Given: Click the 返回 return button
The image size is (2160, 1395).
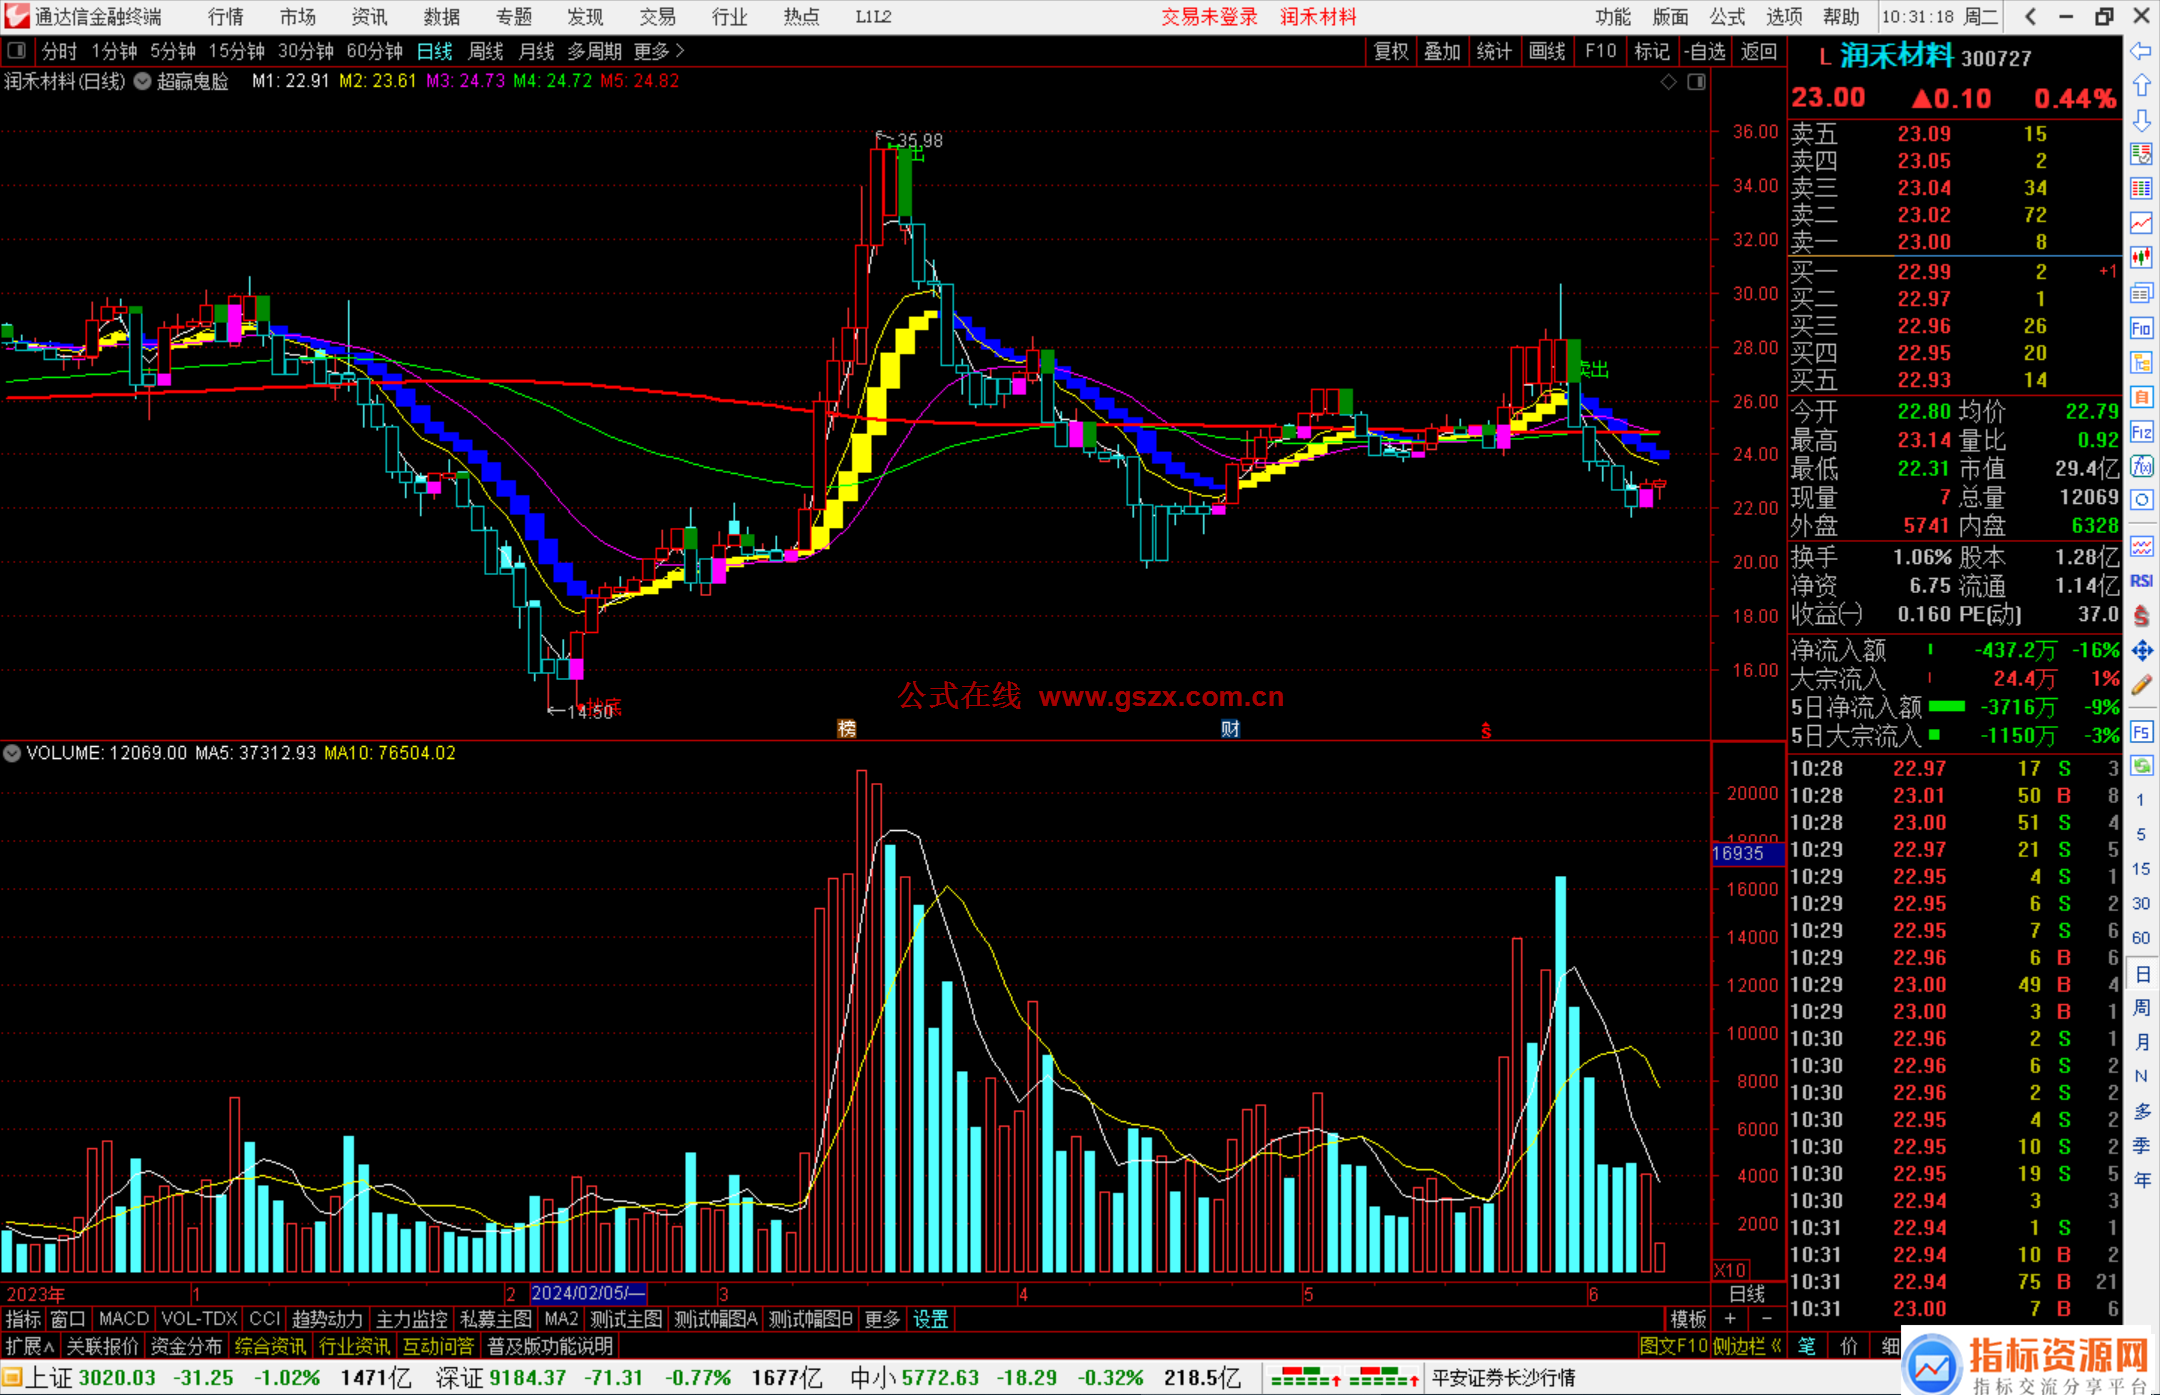Looking at the screenshot, I should pos(1758,51).
